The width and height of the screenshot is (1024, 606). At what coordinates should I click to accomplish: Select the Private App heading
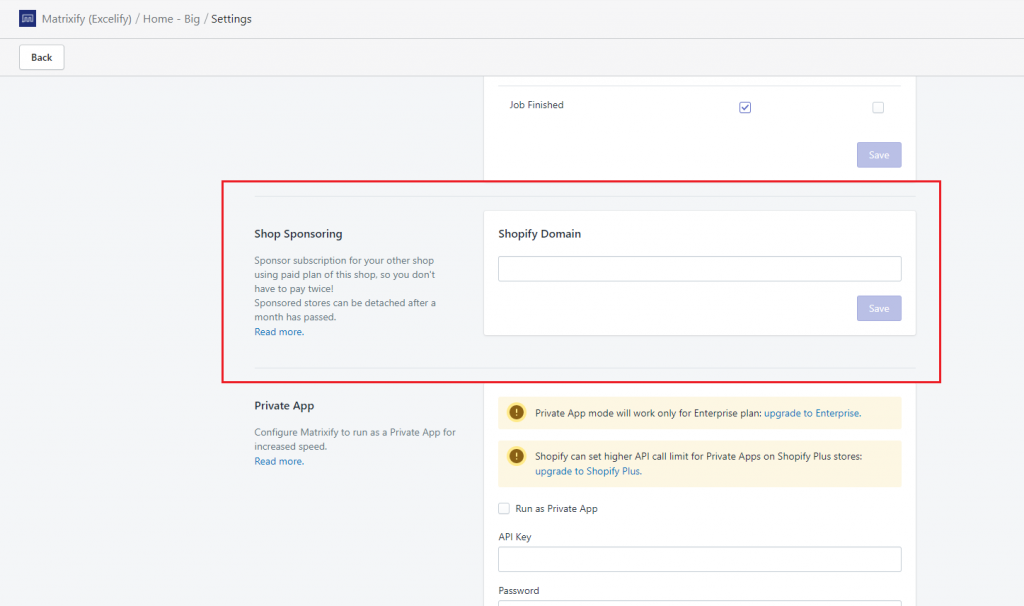[x=284, y=406]
